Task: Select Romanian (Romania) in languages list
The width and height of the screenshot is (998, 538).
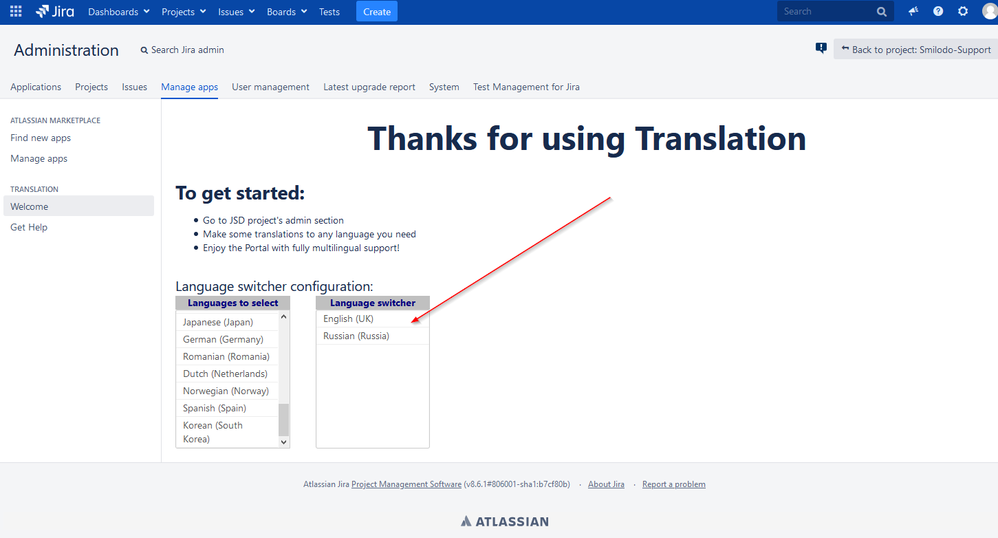Action: point(227,357)
